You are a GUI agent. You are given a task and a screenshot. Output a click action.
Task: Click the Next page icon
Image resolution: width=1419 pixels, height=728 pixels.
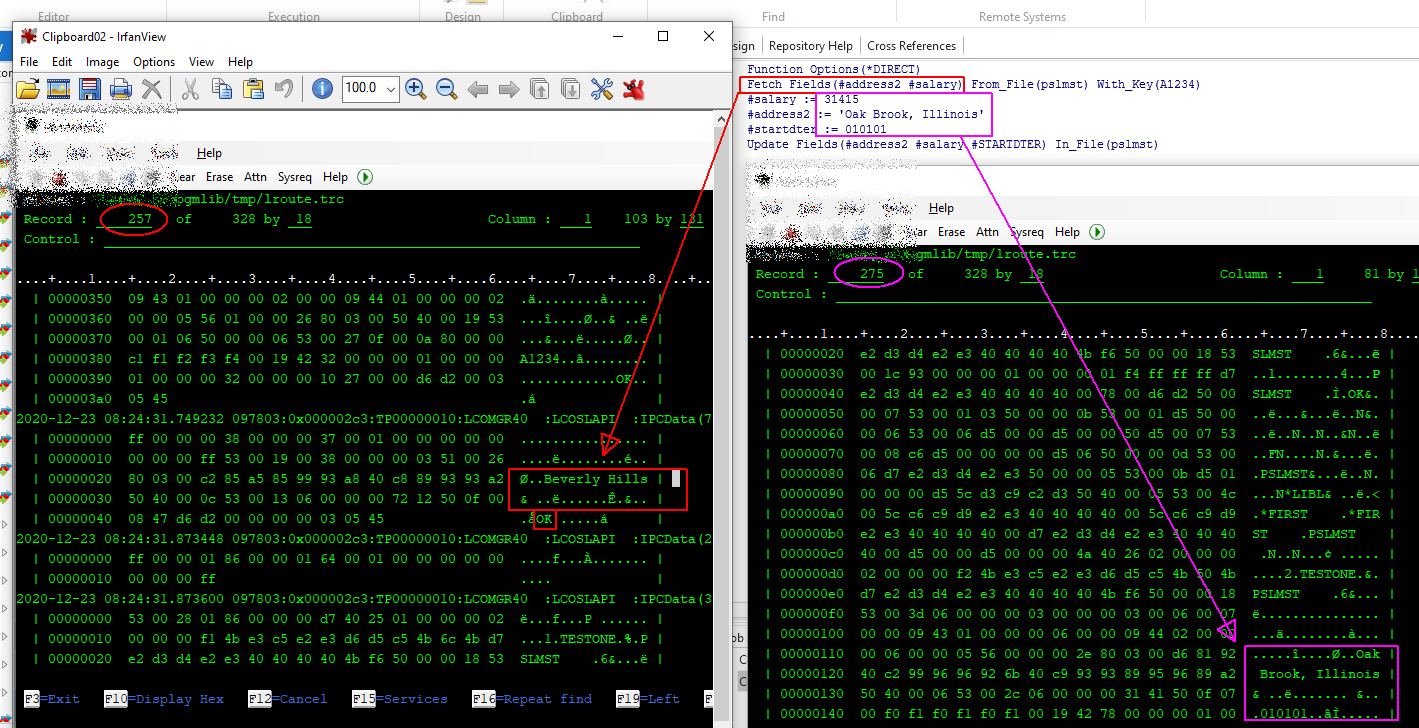coord(571,89)
